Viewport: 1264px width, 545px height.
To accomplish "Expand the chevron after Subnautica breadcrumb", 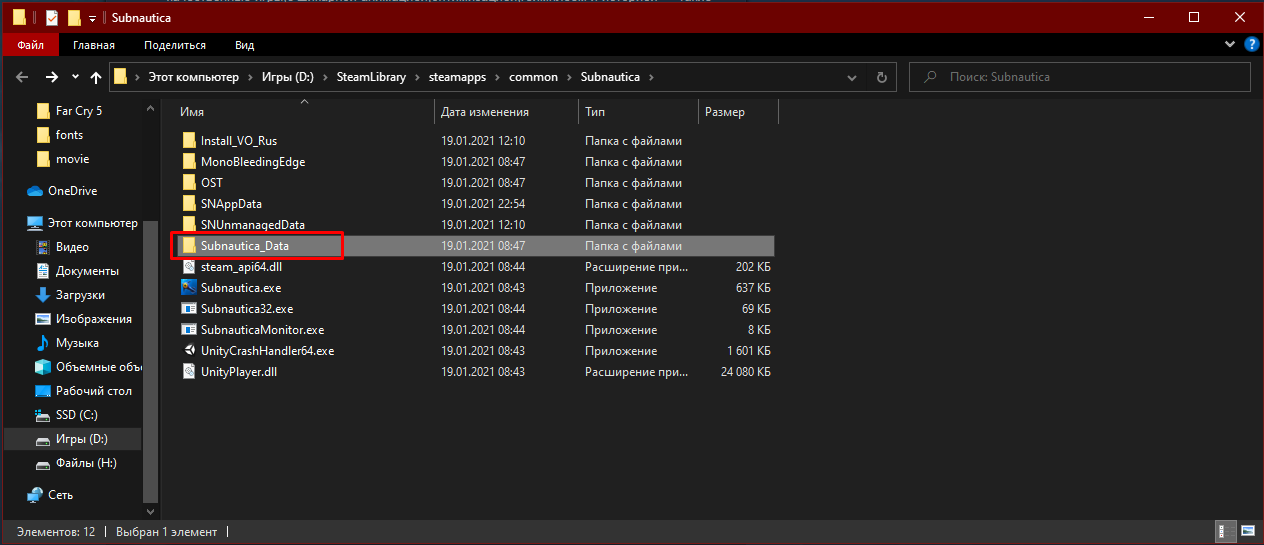I will point(652,77).
